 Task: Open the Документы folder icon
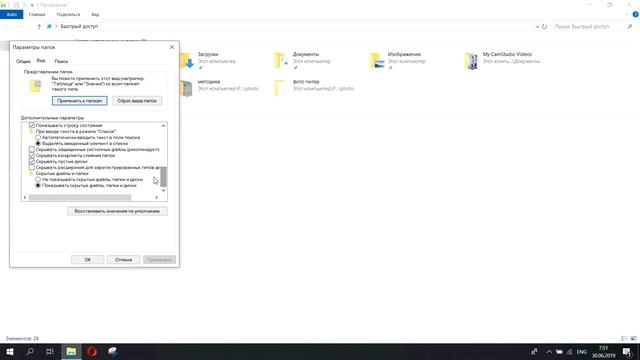281,61
